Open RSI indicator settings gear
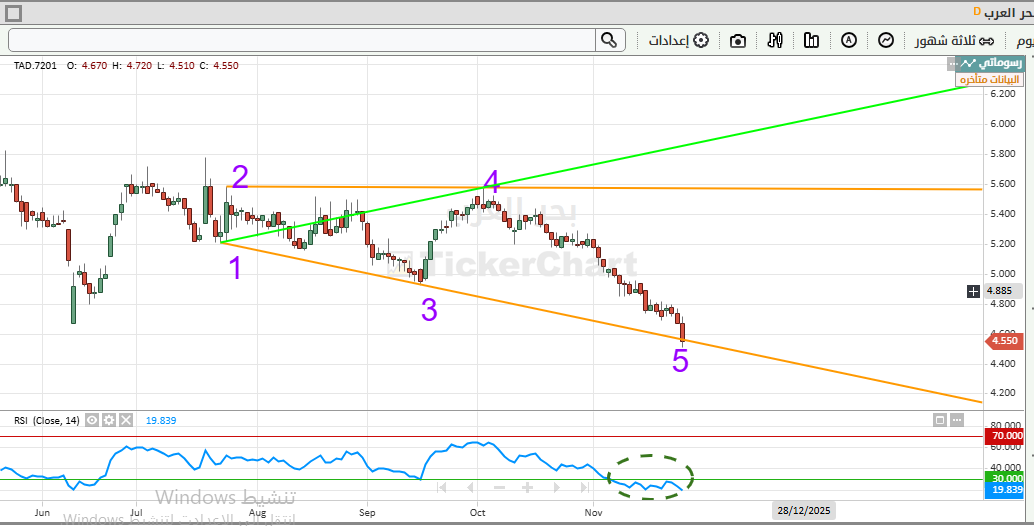The height and width of the screenshot is (526, 1034). pos(109,421)
